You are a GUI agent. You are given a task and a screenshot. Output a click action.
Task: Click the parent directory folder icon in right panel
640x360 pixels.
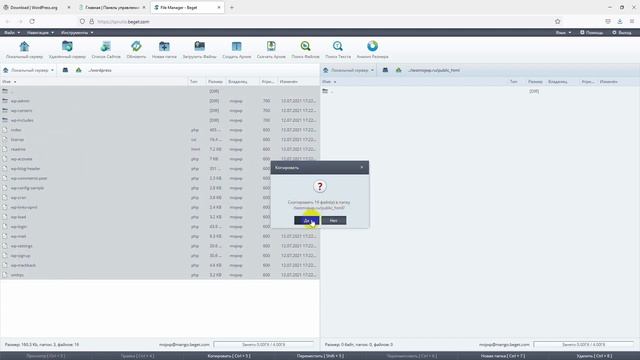(x=325, y=91)
